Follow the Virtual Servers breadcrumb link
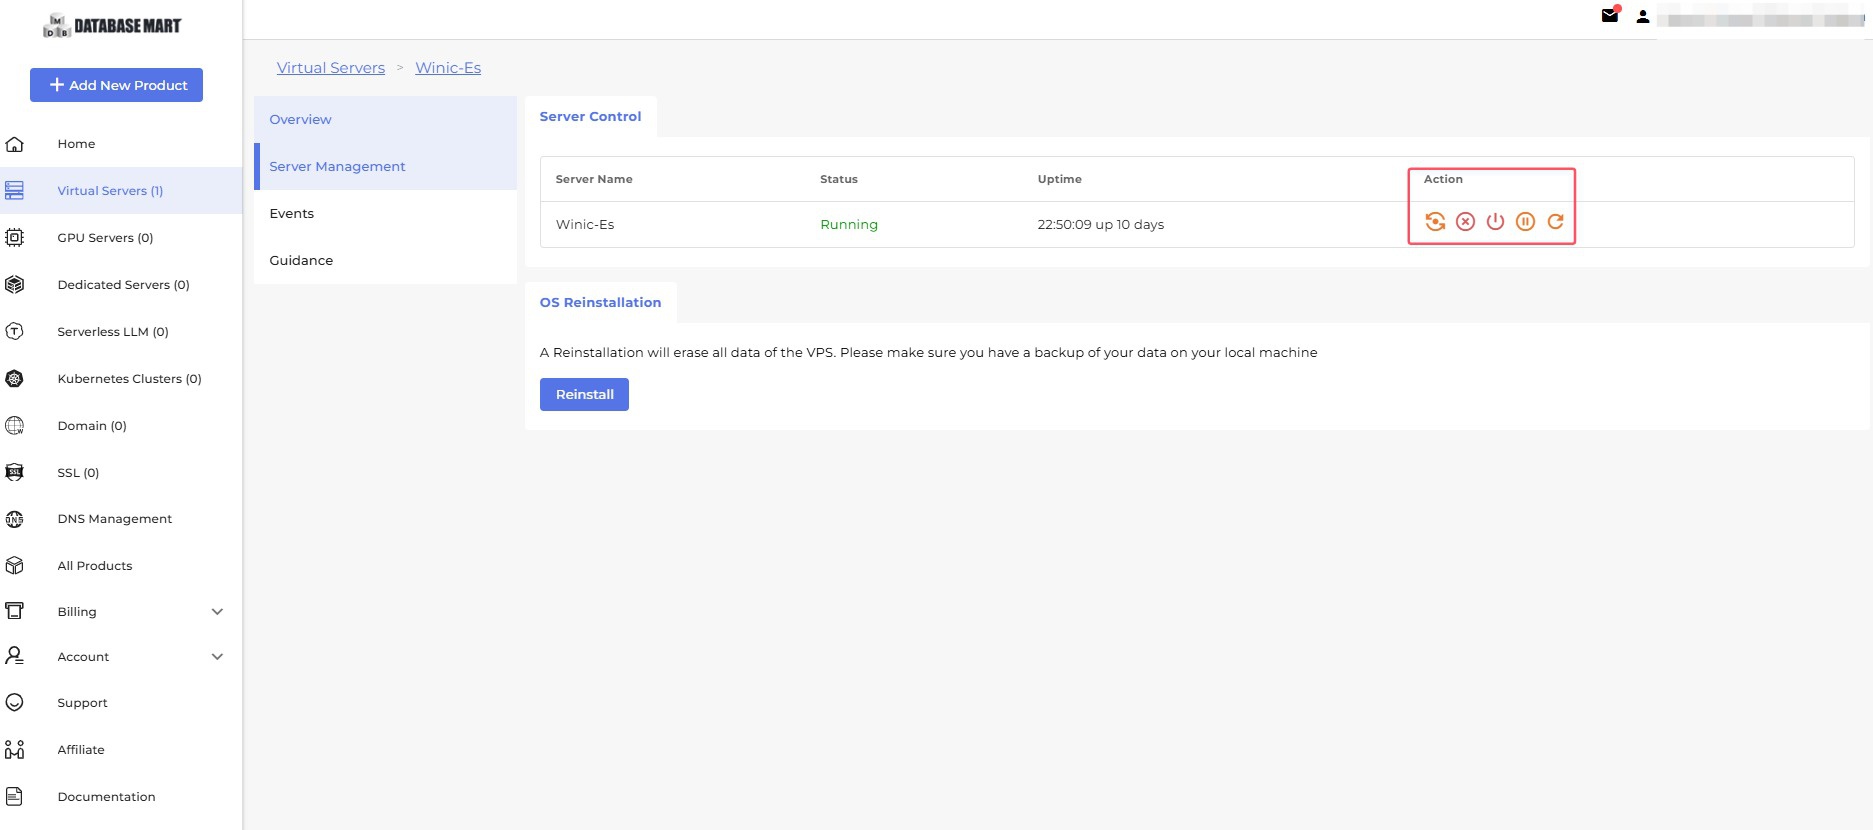 (330, 68)
